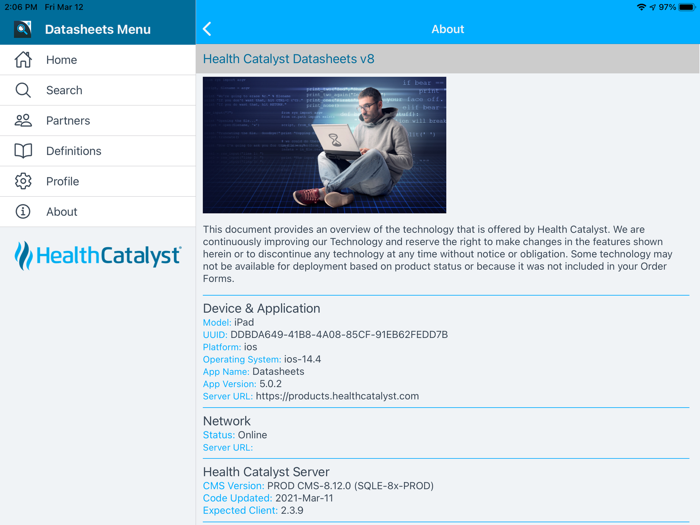Open Definitions menu item

(98, 151)
